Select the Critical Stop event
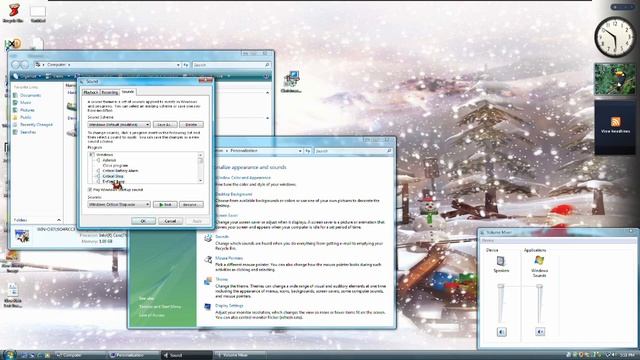The height and width of the screenshot is (360, 640). pos(113,176)
